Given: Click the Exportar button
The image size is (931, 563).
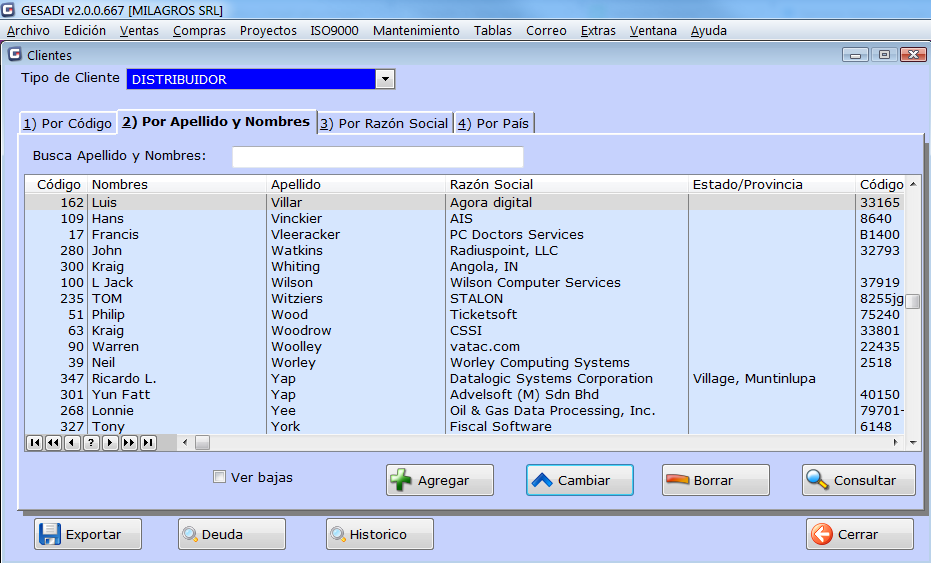Looking at the screenshot, I should pyautogui.click(x=88, y=535).
